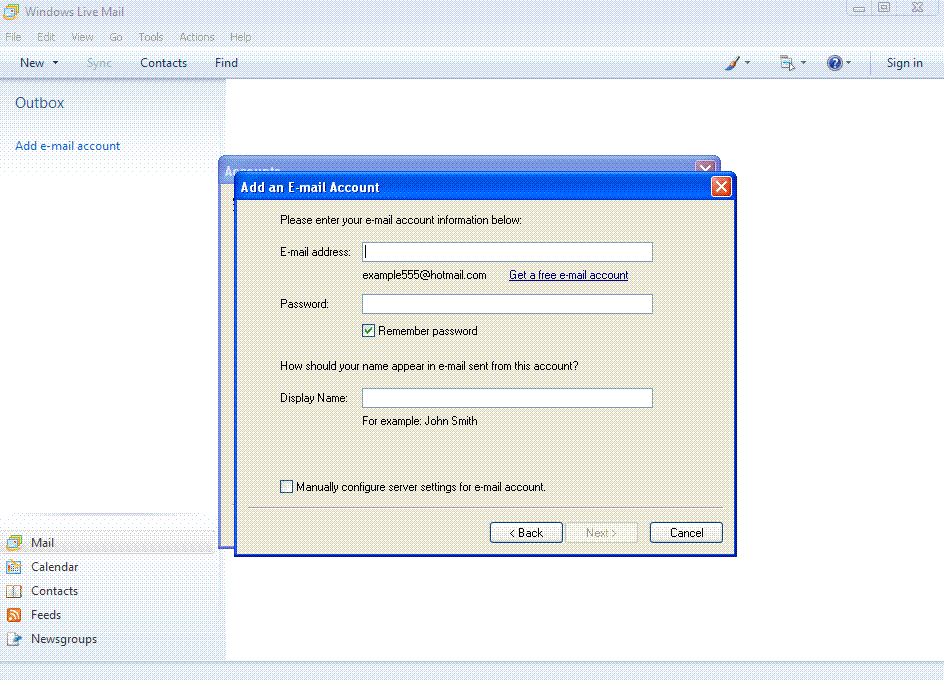Focus the E-mail address input field
944x680 pixels.
507,252
